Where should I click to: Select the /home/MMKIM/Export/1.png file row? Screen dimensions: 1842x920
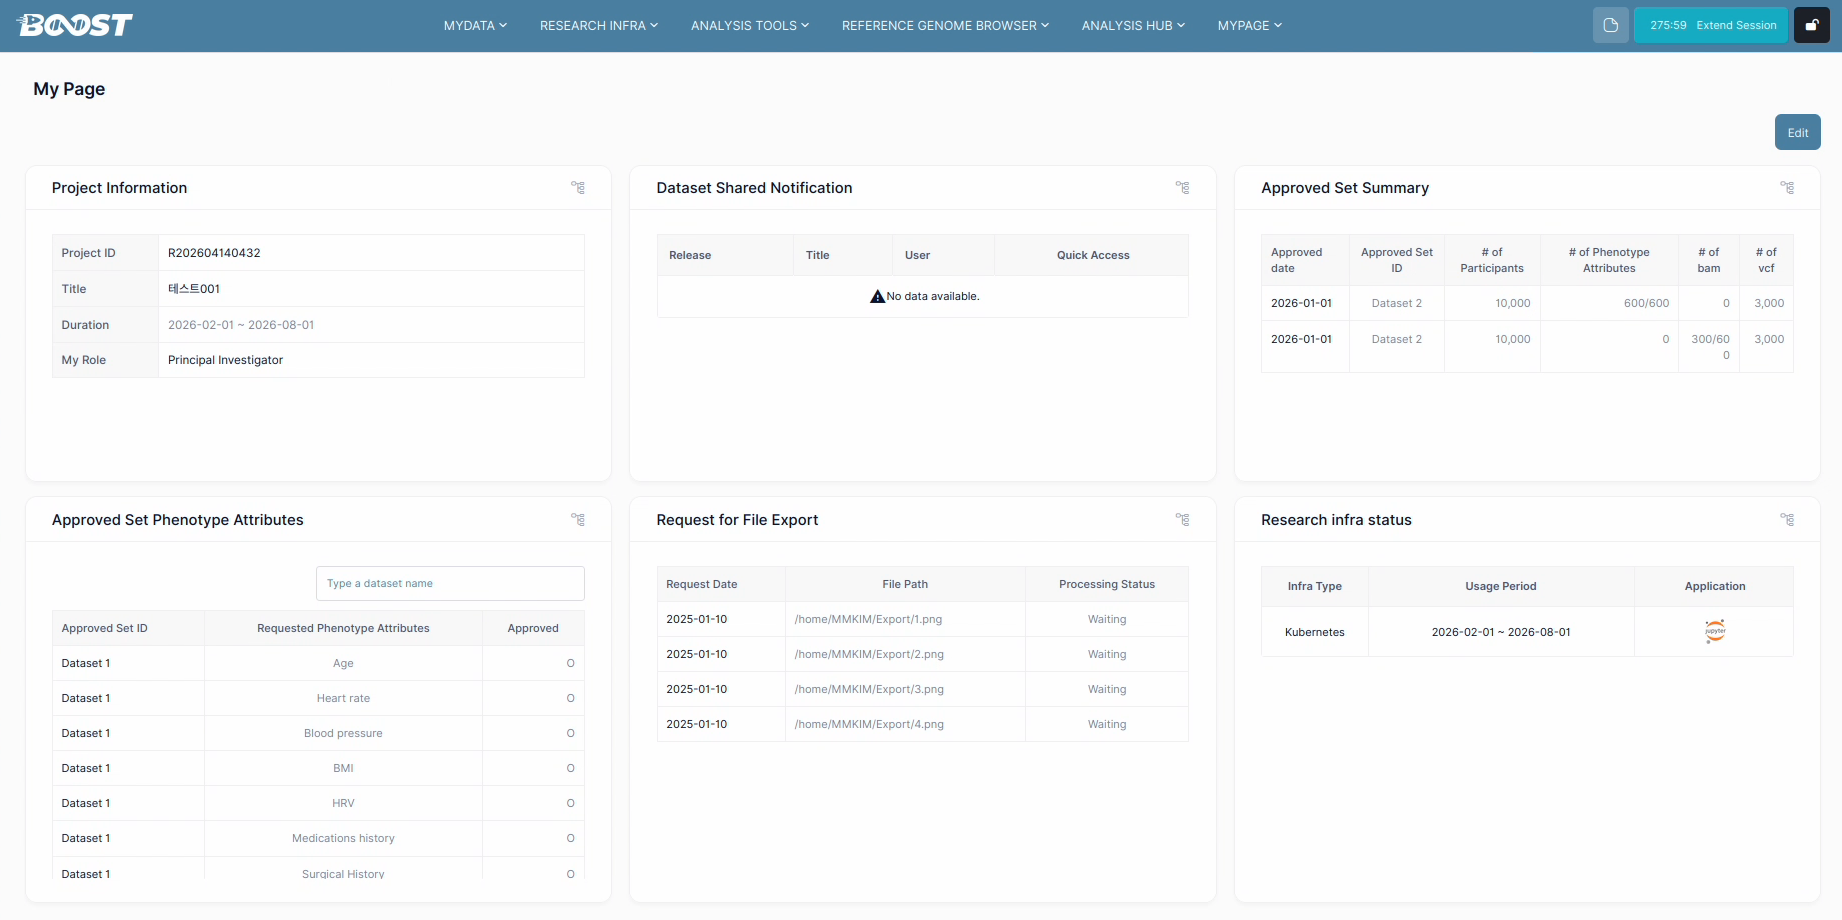coord(922,619)
